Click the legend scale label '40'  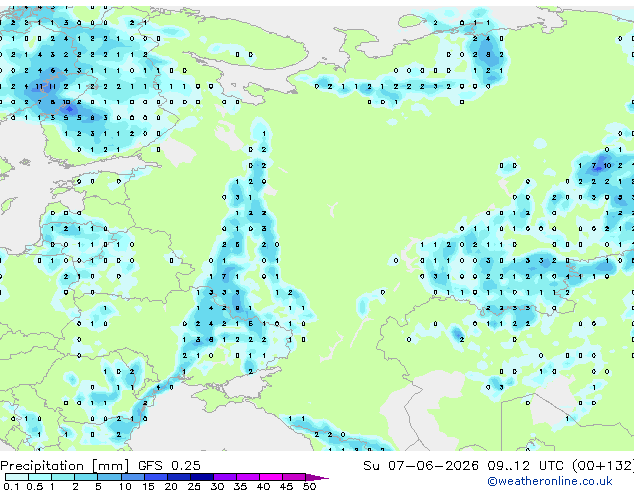point(263,486)
